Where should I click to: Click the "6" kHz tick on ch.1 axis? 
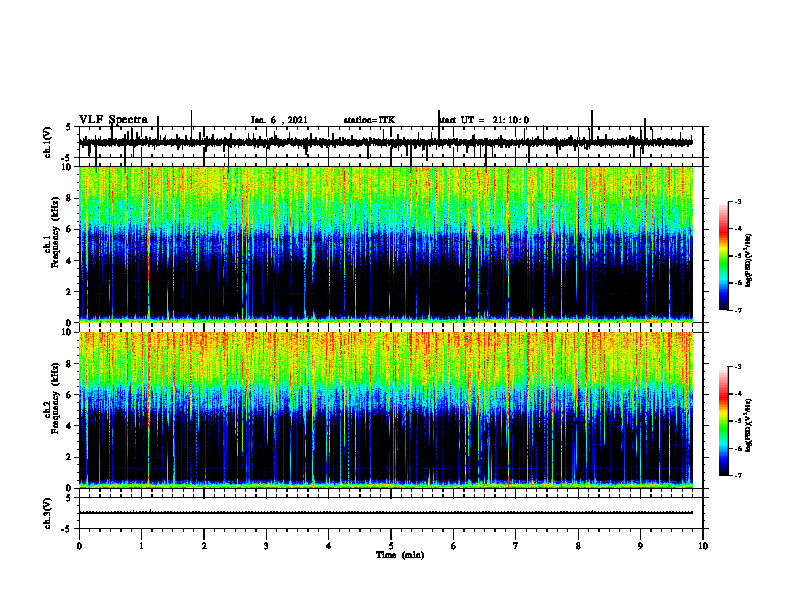pyautogui.click(x=70, y=229)
